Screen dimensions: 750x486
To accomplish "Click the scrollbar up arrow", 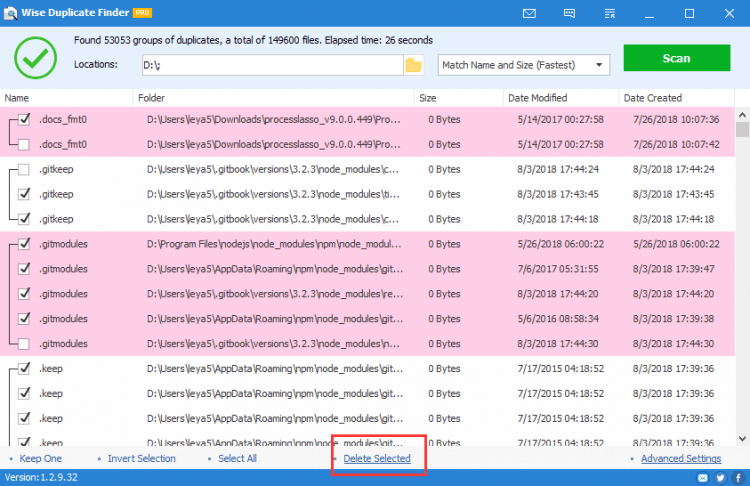I will point(742,115).
